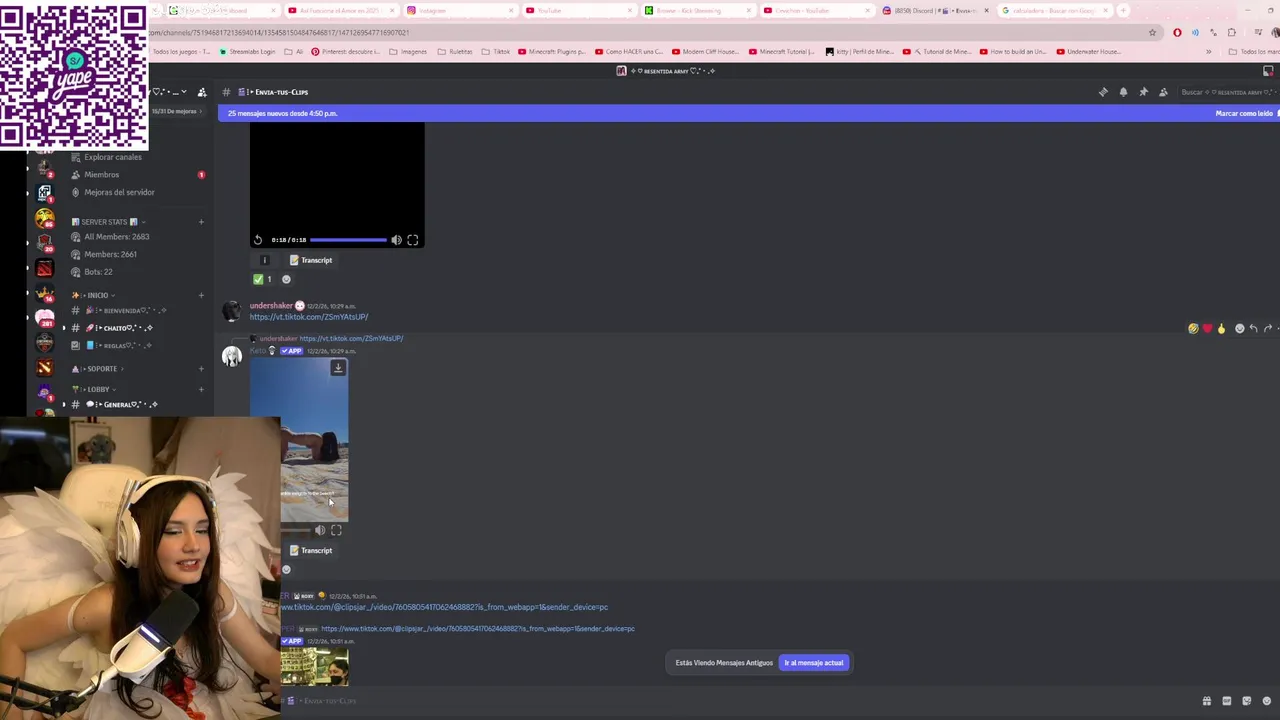The image size is (1280, 720).
Task: Seek on the first video's progress bar
Action: point(348,240)
